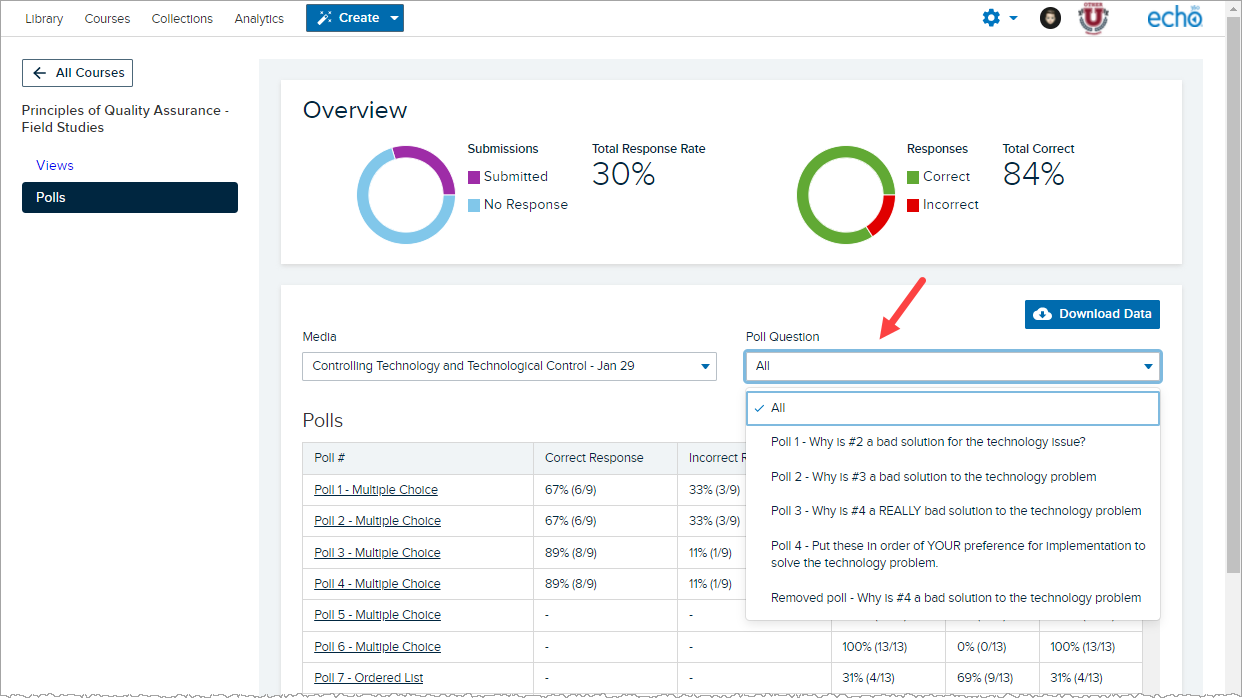1242x699 pixels.
Task: Click the back arrow on All Courses
Action: (x=40, y=73)
